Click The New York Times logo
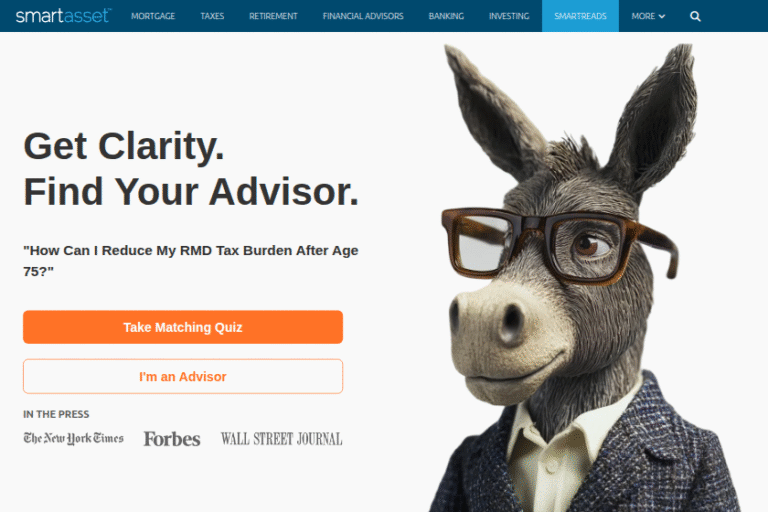768x512 pixels. pos(73,438)
